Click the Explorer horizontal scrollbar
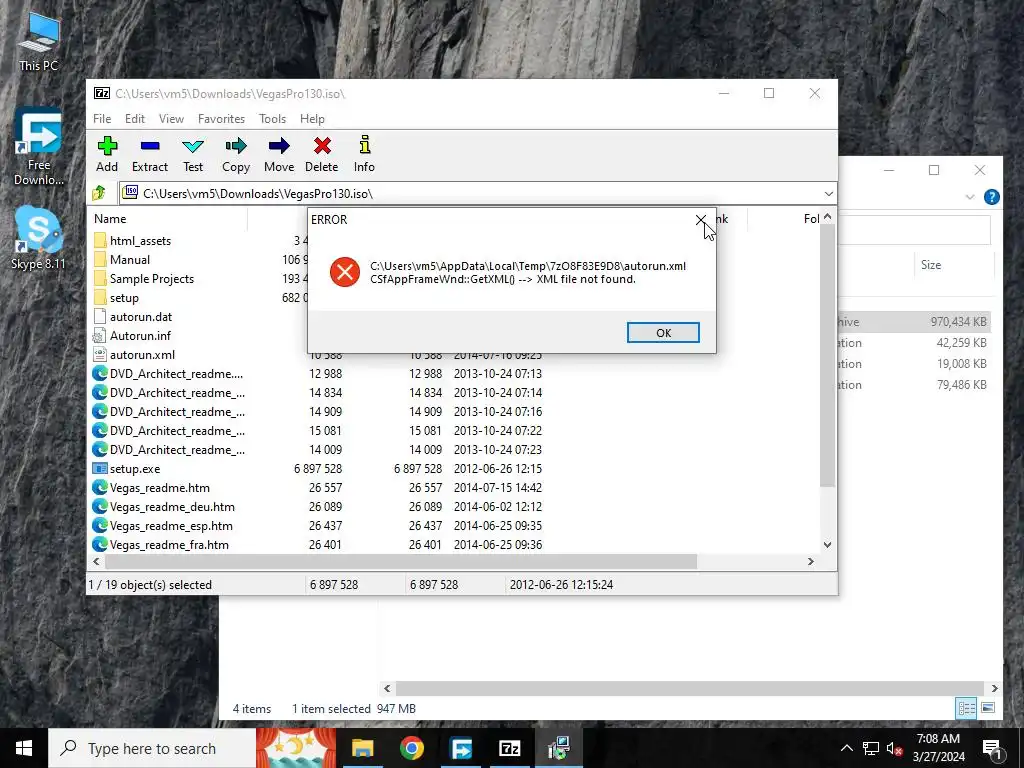The image size is (1024, 768). click(689, 688)
